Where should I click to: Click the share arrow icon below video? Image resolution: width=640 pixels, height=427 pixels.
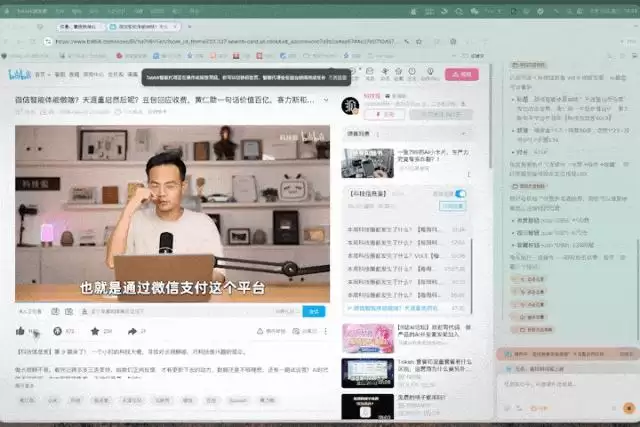tap(132, 331)
